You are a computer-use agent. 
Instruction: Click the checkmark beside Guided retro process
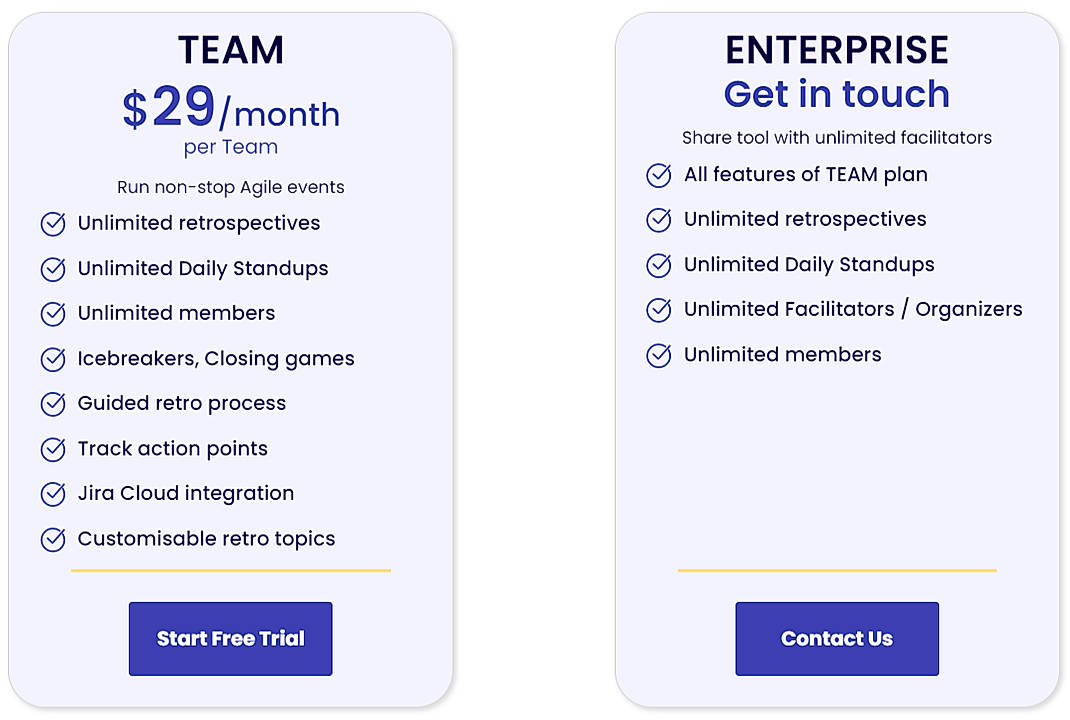pos(53,404)
